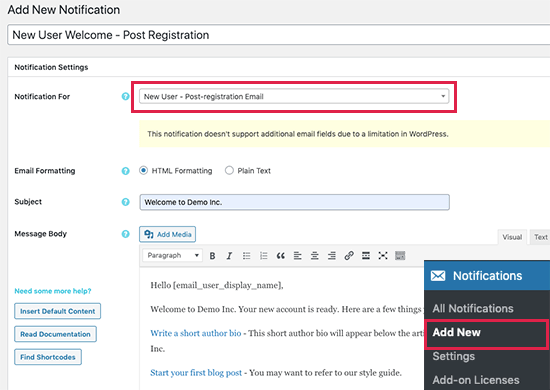This screenshot has height=390, width=550.
Task: Open help for Email Formatting
Action: [x=125, y=171]
